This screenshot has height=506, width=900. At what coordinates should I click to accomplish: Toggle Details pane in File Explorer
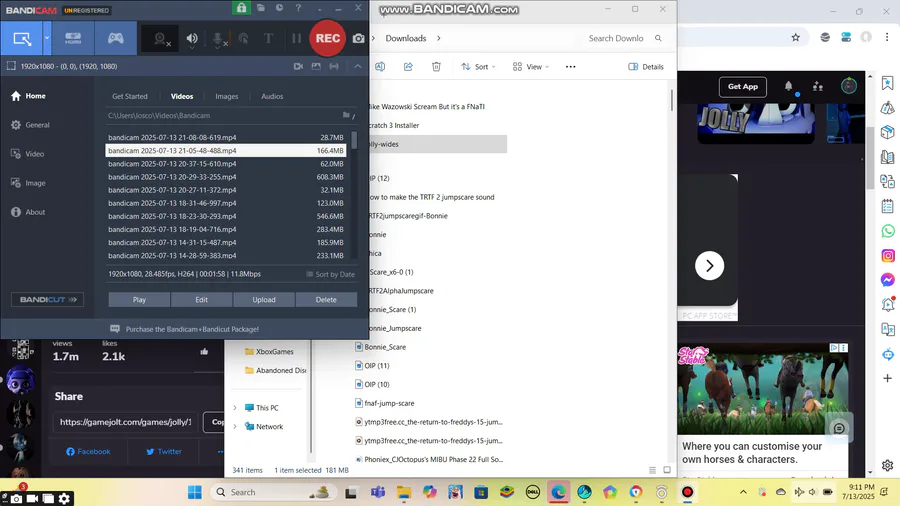point(646,67)
